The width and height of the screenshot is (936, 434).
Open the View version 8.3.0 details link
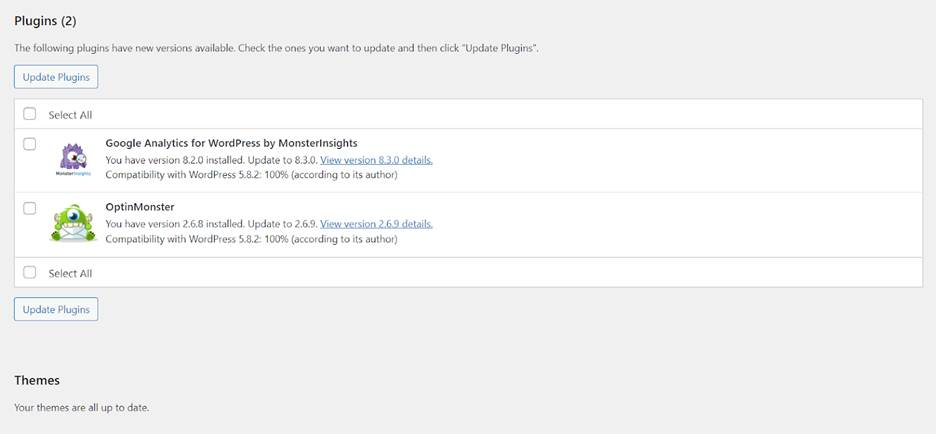click(x=376, y=160)
